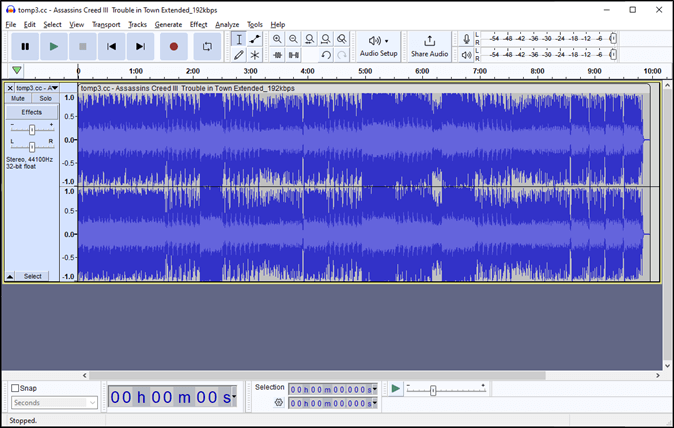Open the Generate menu

tap(168, 24)
